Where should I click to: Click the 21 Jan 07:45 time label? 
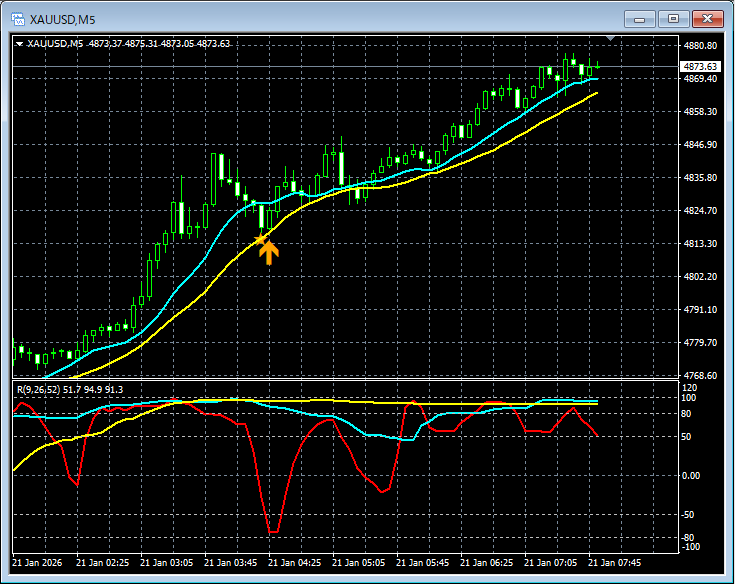(614, 562)
